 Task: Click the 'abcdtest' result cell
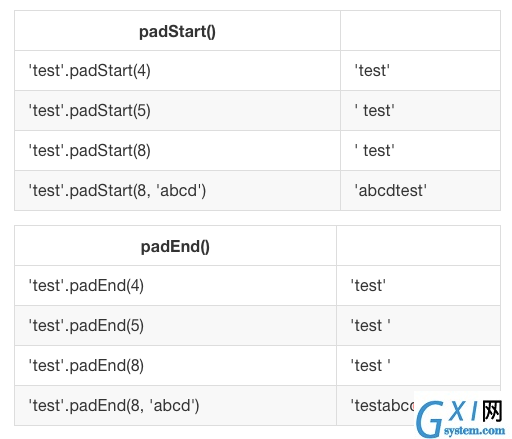420,191
